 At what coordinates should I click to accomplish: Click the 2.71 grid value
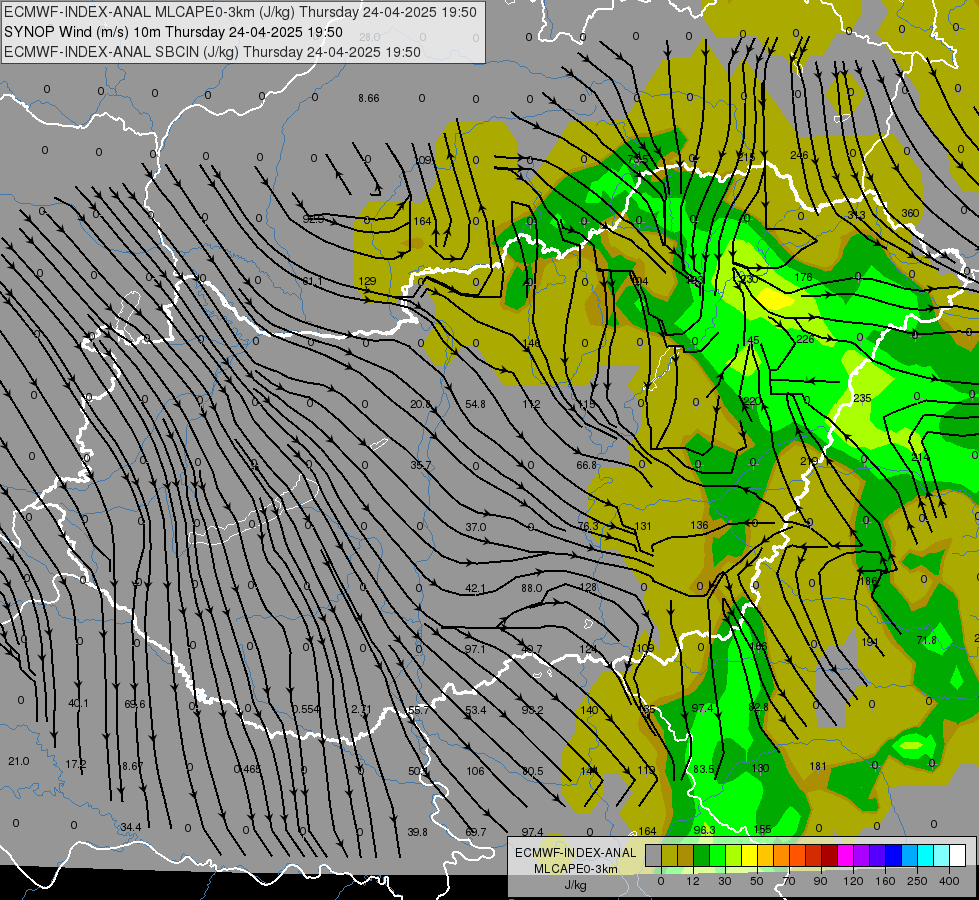pos(362,709)
